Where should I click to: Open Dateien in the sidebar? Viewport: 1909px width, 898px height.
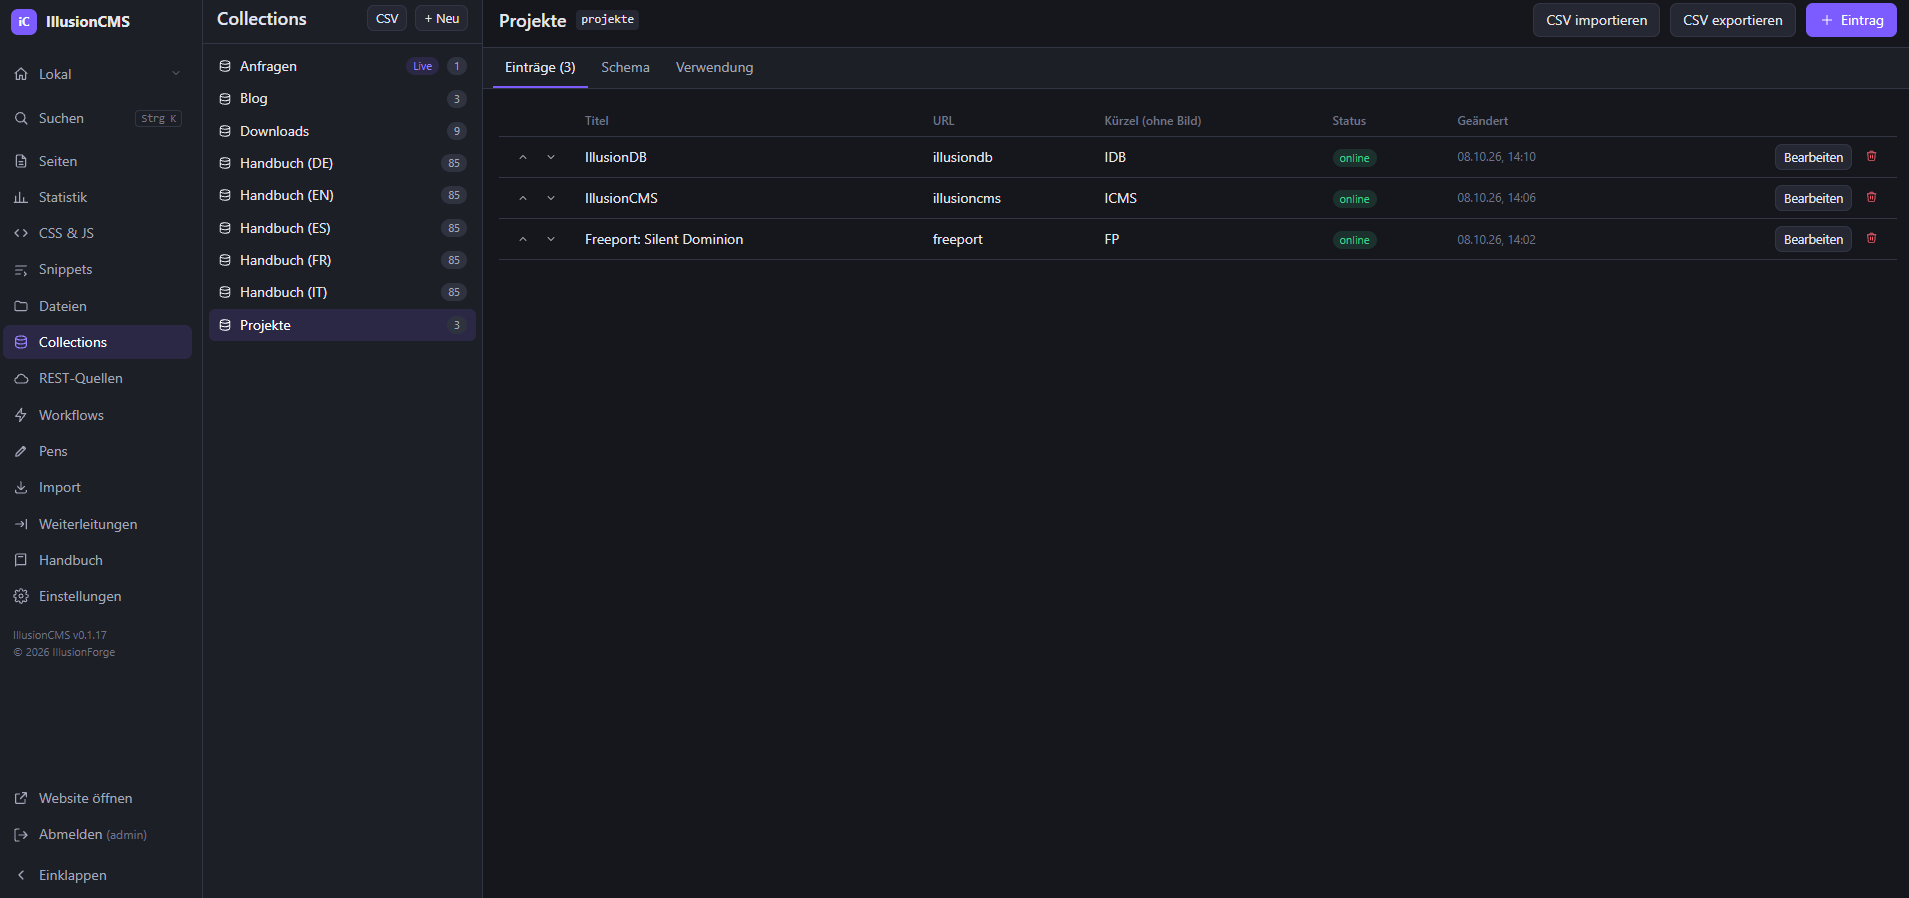coord(98,306)
